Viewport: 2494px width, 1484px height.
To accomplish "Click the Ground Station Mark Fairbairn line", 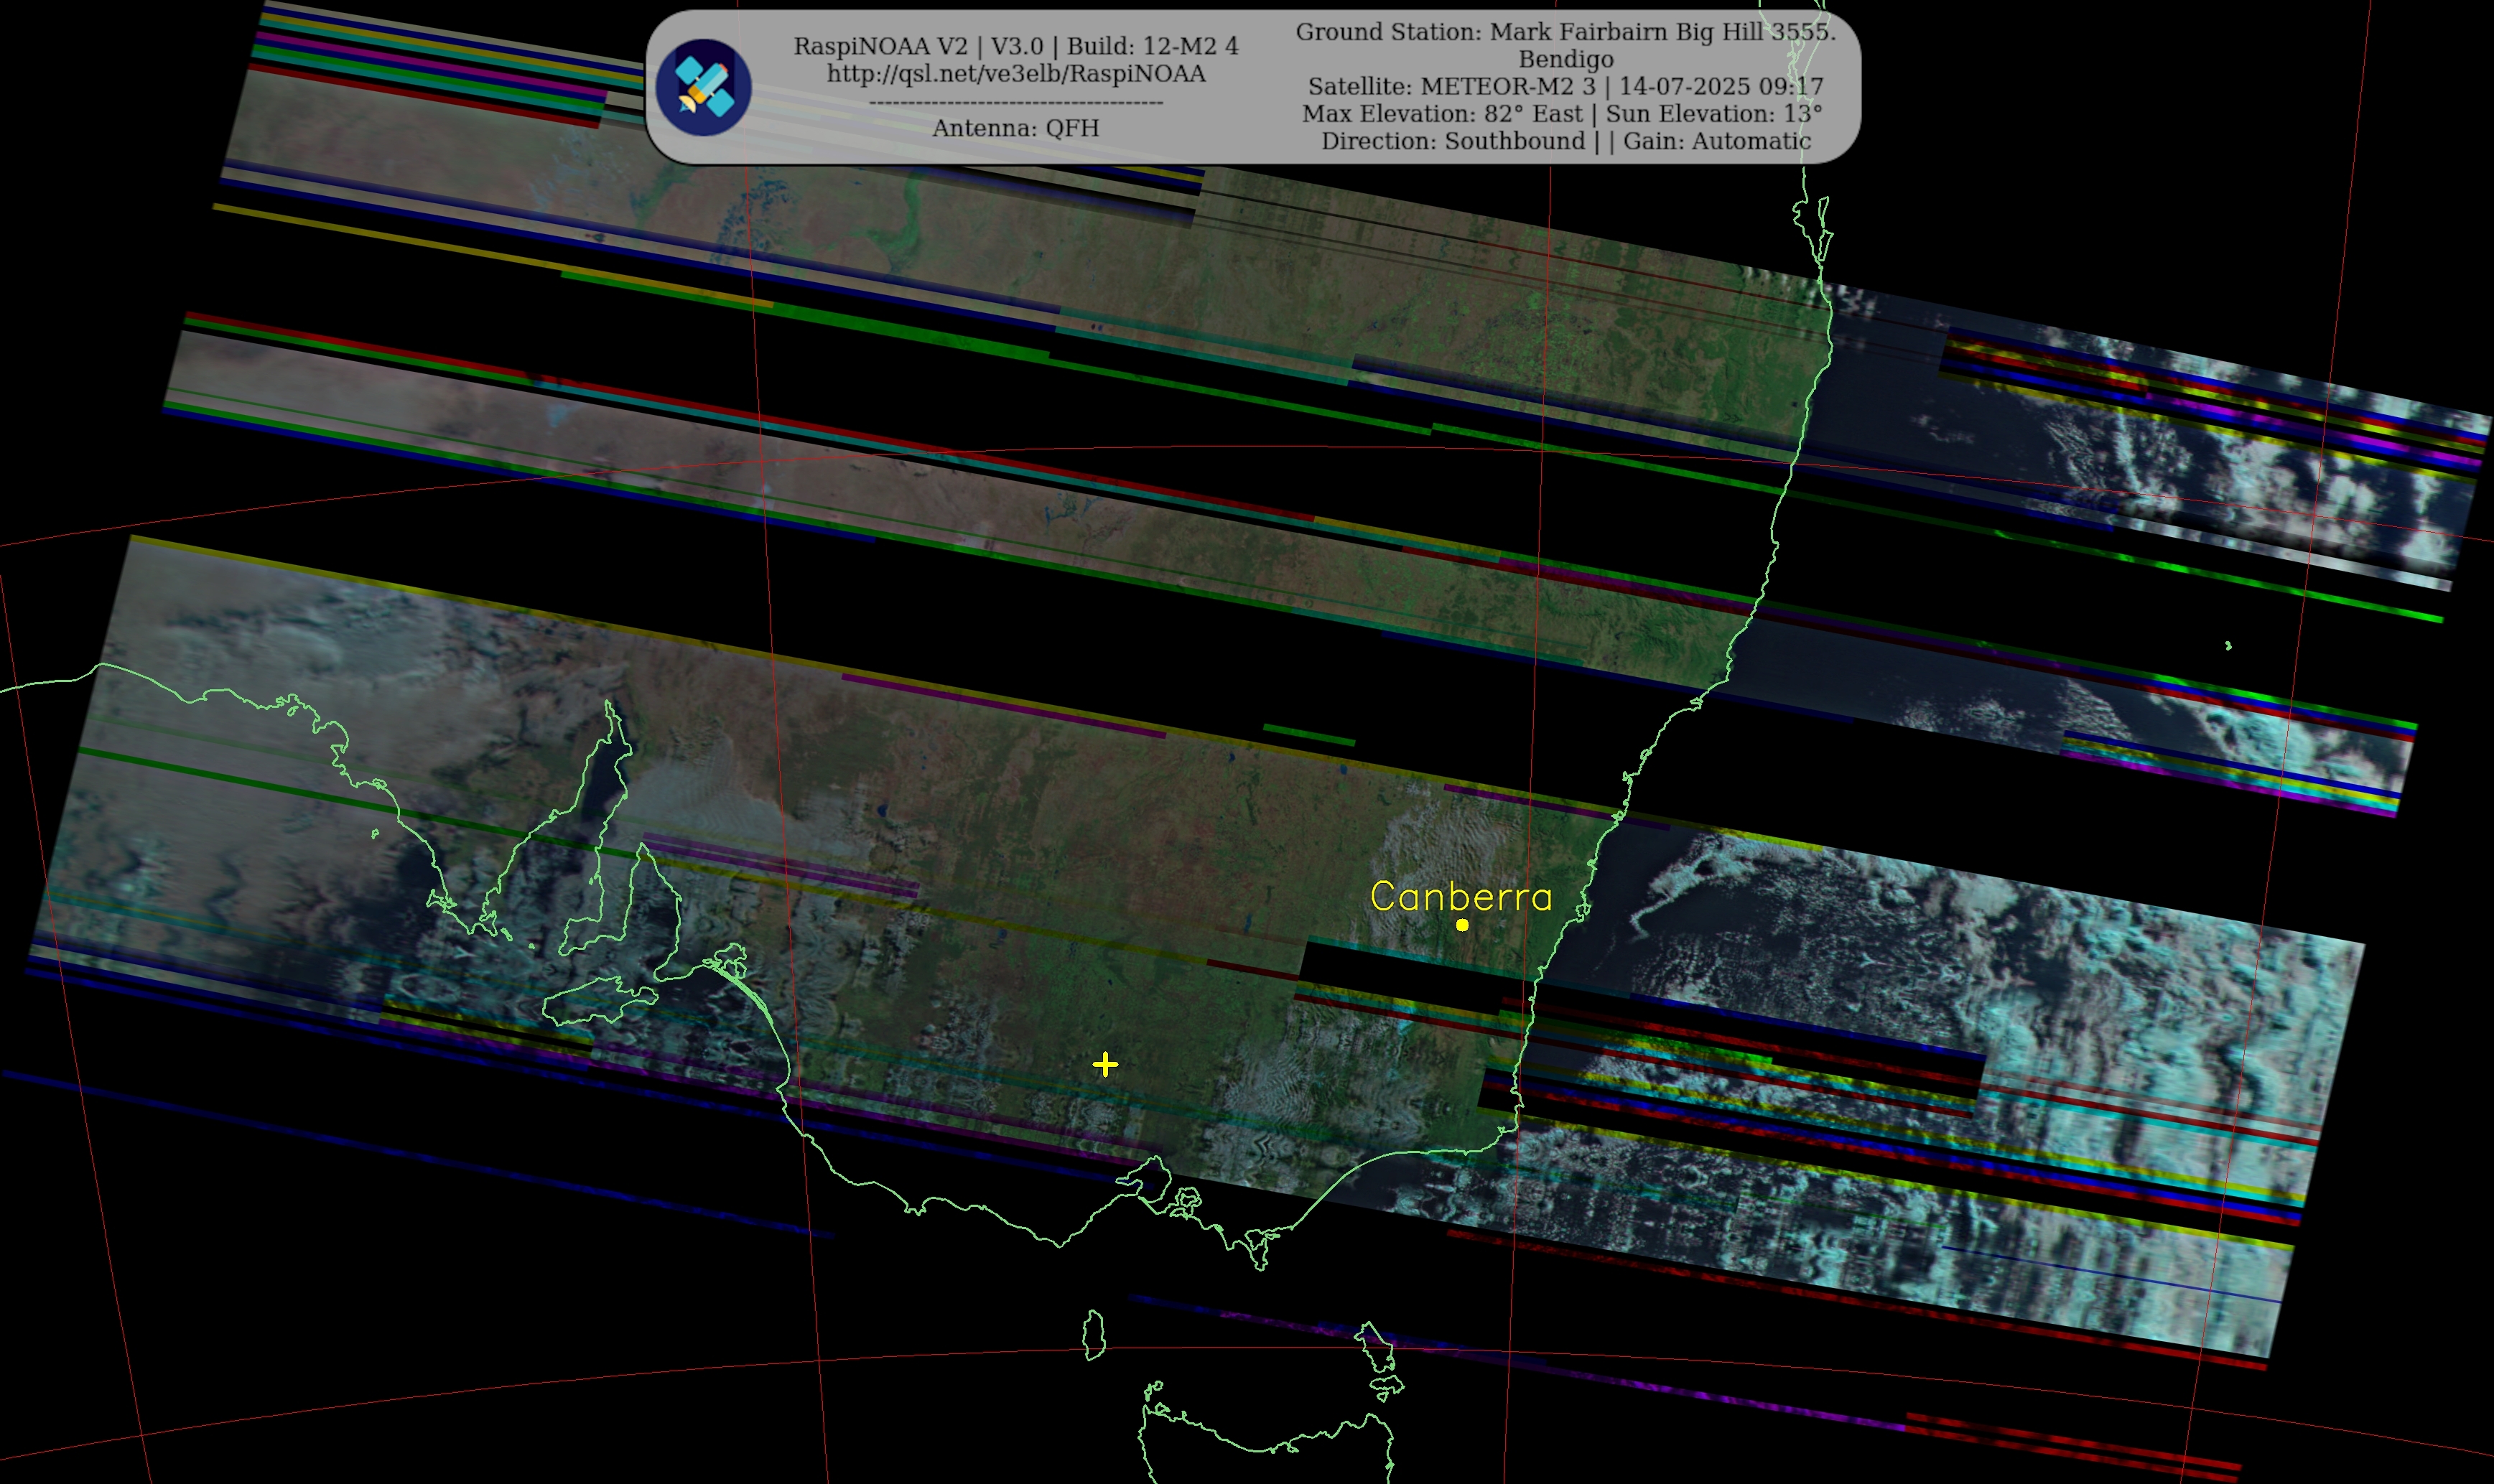I will pyautogui.click(x=1565, y=32).
